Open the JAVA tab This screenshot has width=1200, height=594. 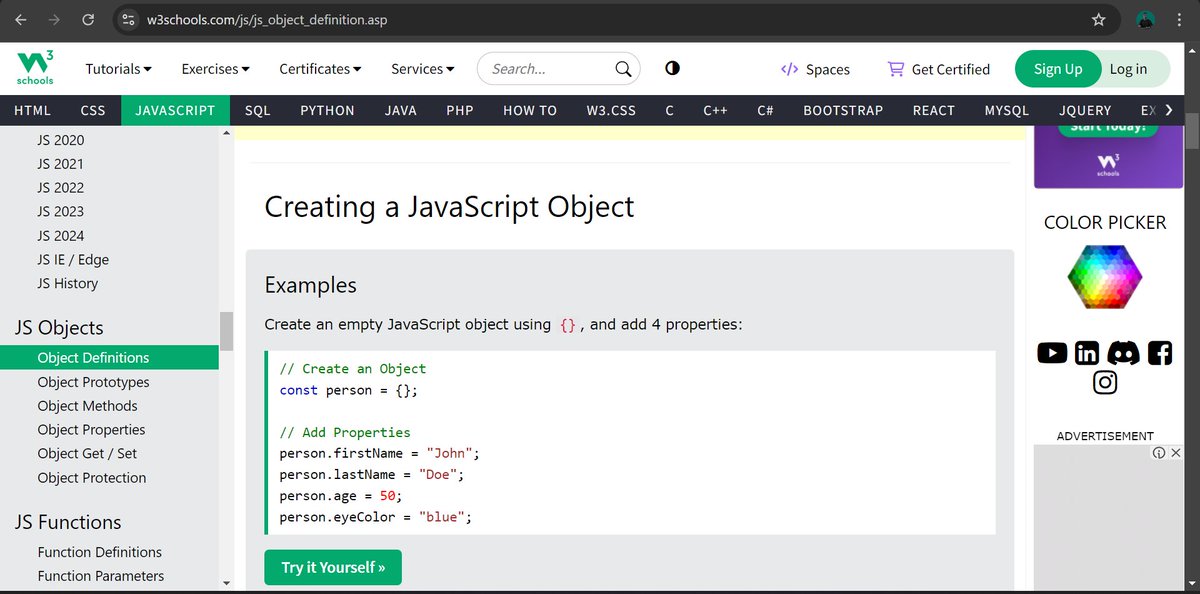(x=401, y=110)
